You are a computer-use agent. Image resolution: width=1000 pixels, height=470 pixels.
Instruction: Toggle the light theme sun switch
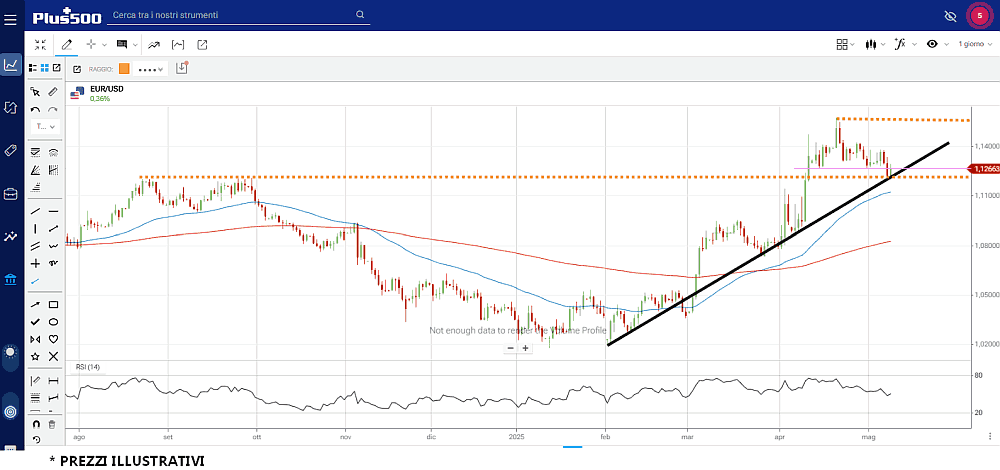click(11, 353)
